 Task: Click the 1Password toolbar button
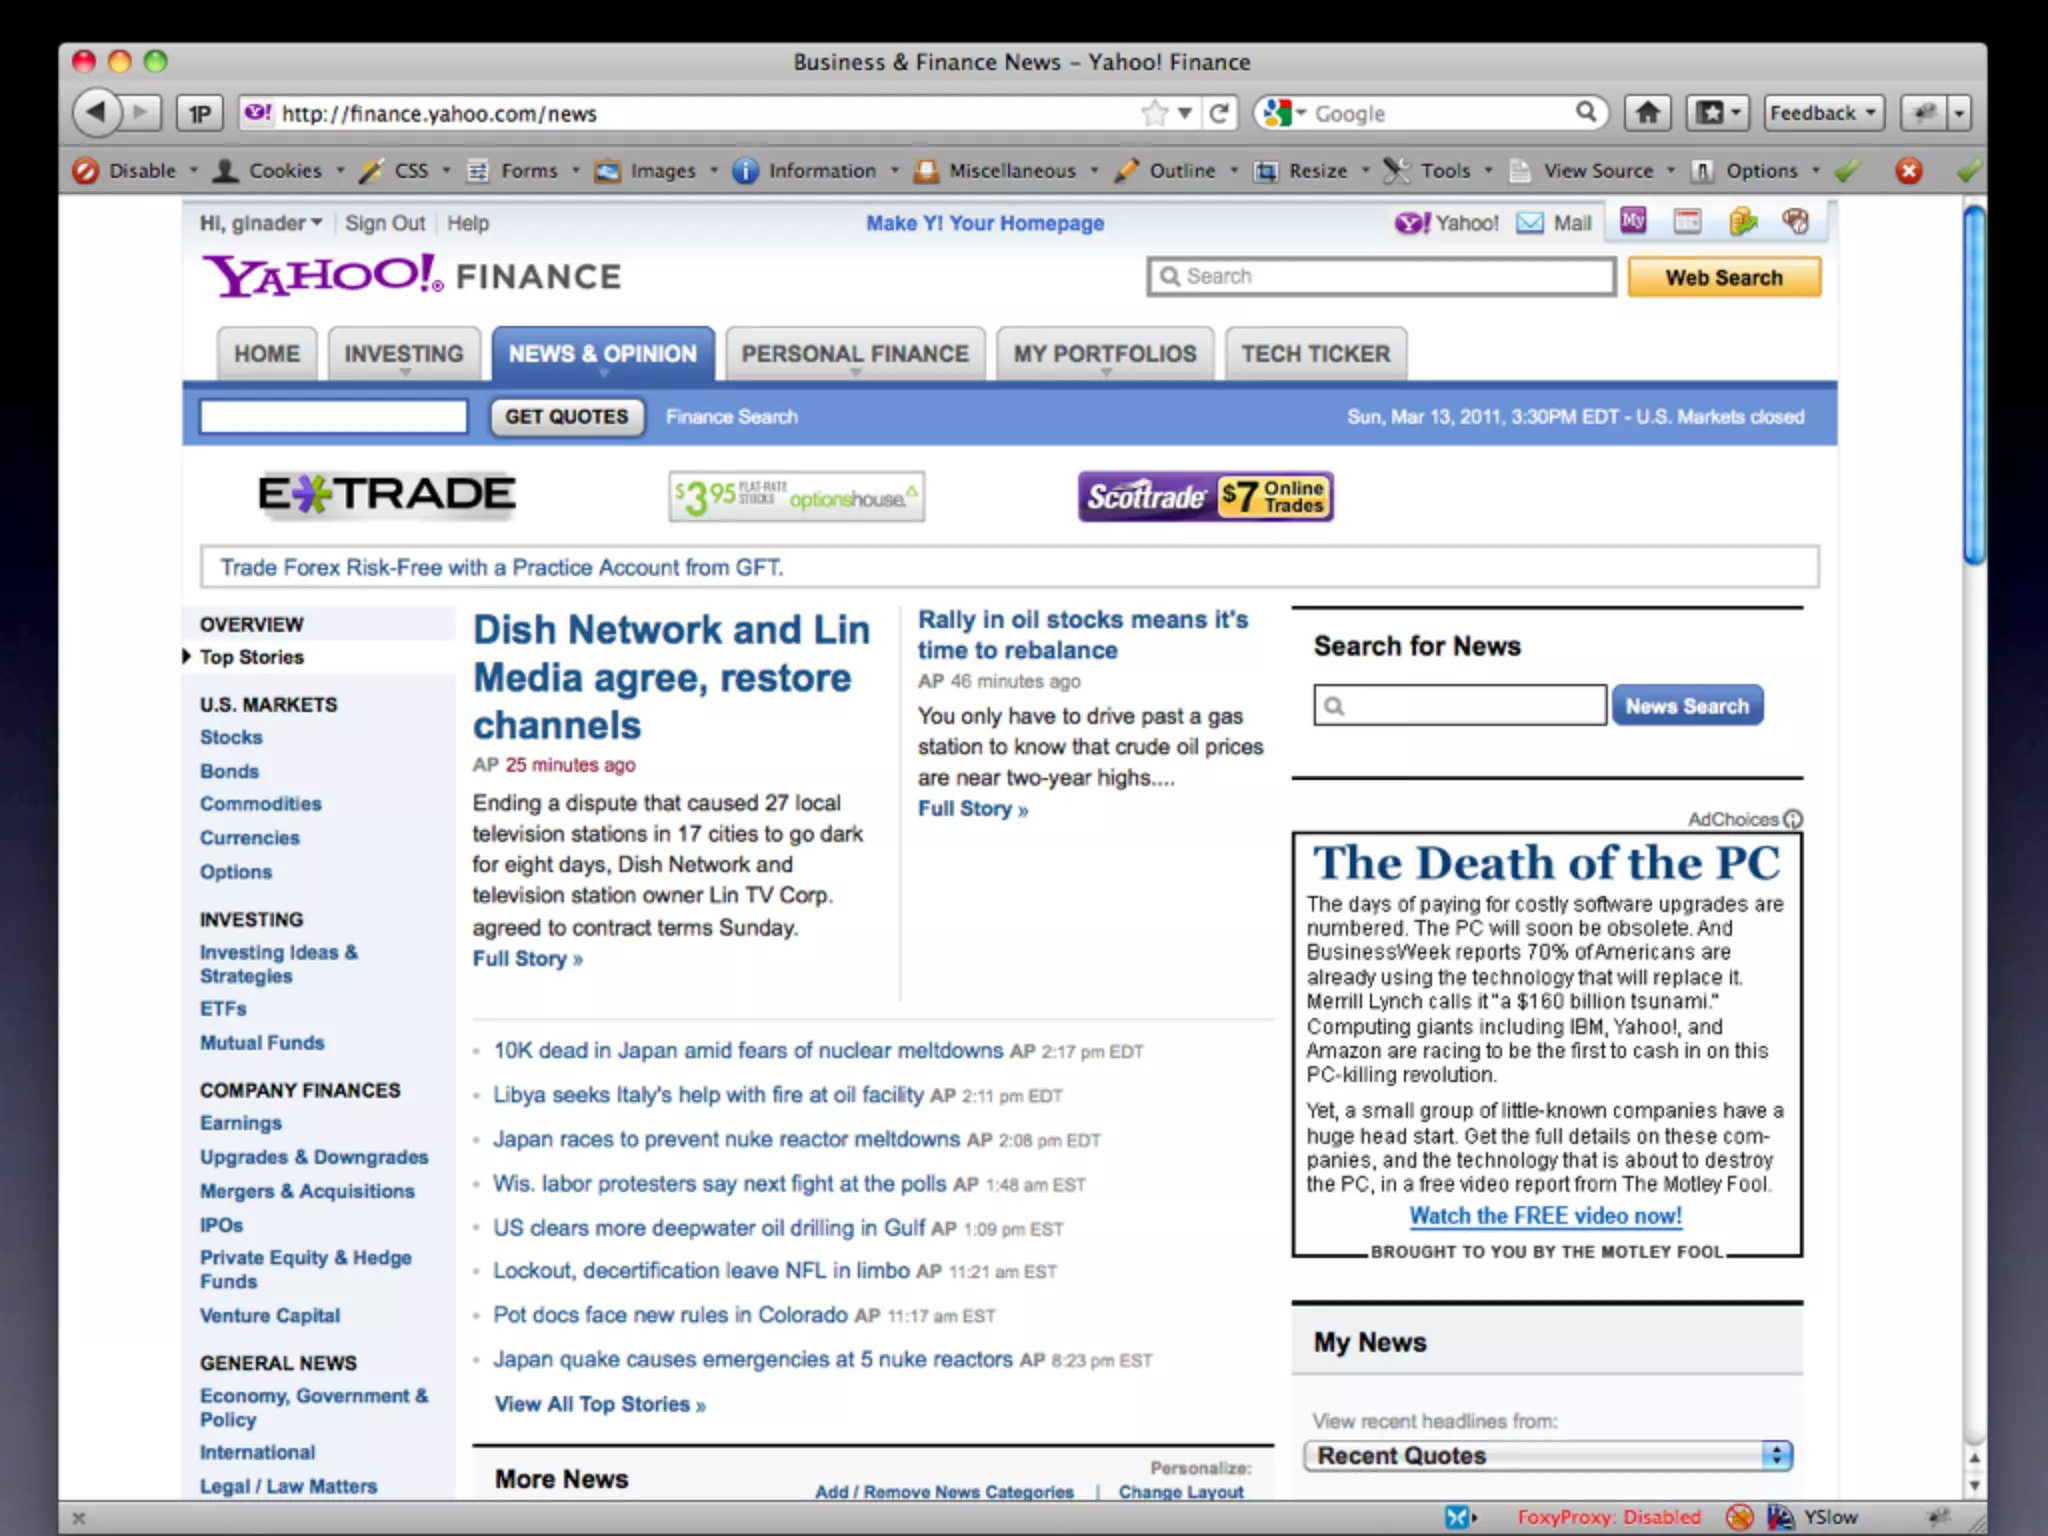click(x=200, y=113)
